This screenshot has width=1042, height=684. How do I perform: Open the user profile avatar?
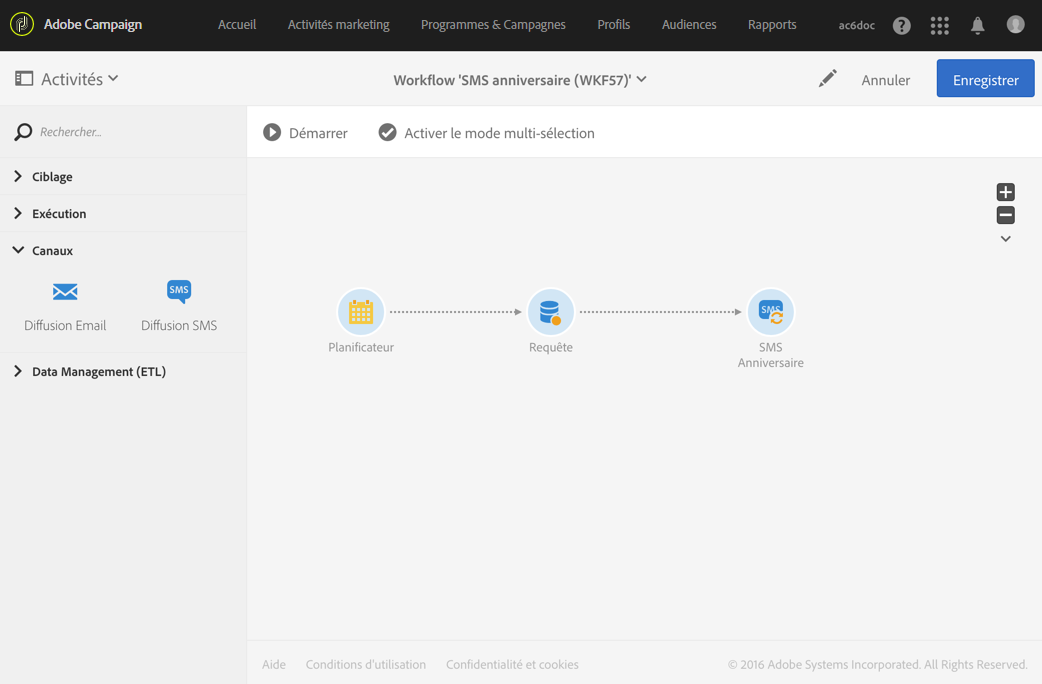pos(1015,25)
